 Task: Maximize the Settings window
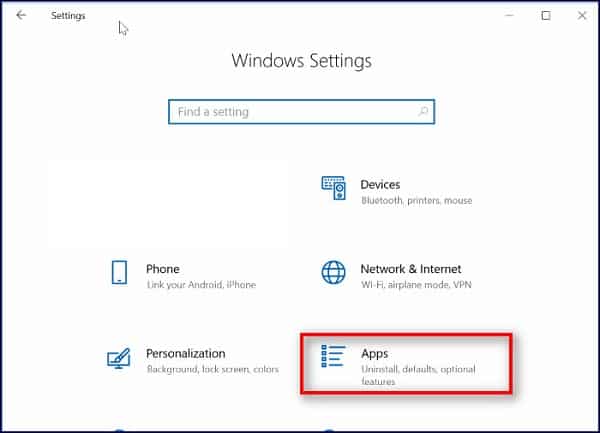click(546, 16)
